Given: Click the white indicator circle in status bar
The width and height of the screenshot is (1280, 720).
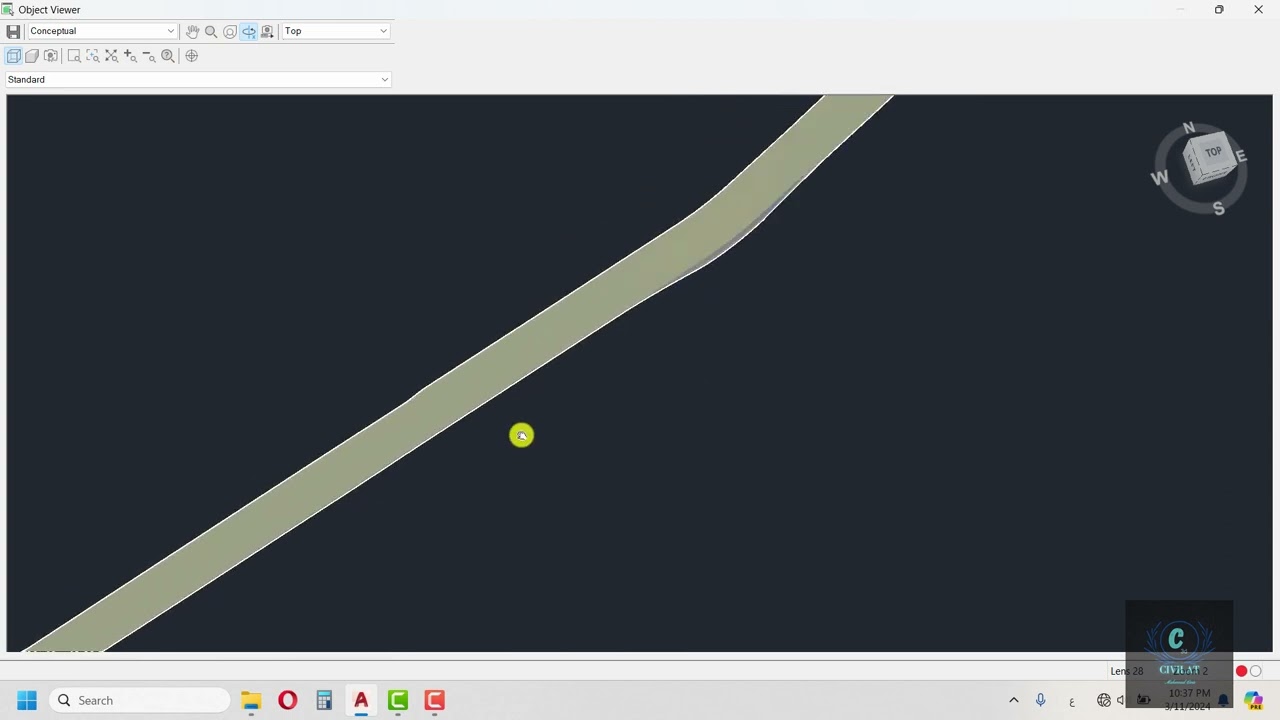Looking at the screenshot, I should tap(1256, 671).
